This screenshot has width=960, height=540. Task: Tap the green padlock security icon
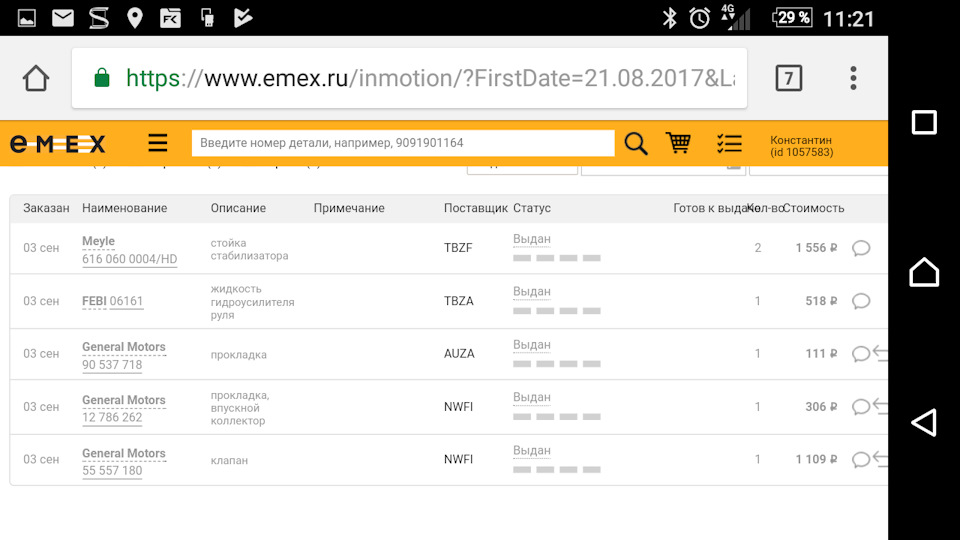pyautogui.click(x=102, y=78)
